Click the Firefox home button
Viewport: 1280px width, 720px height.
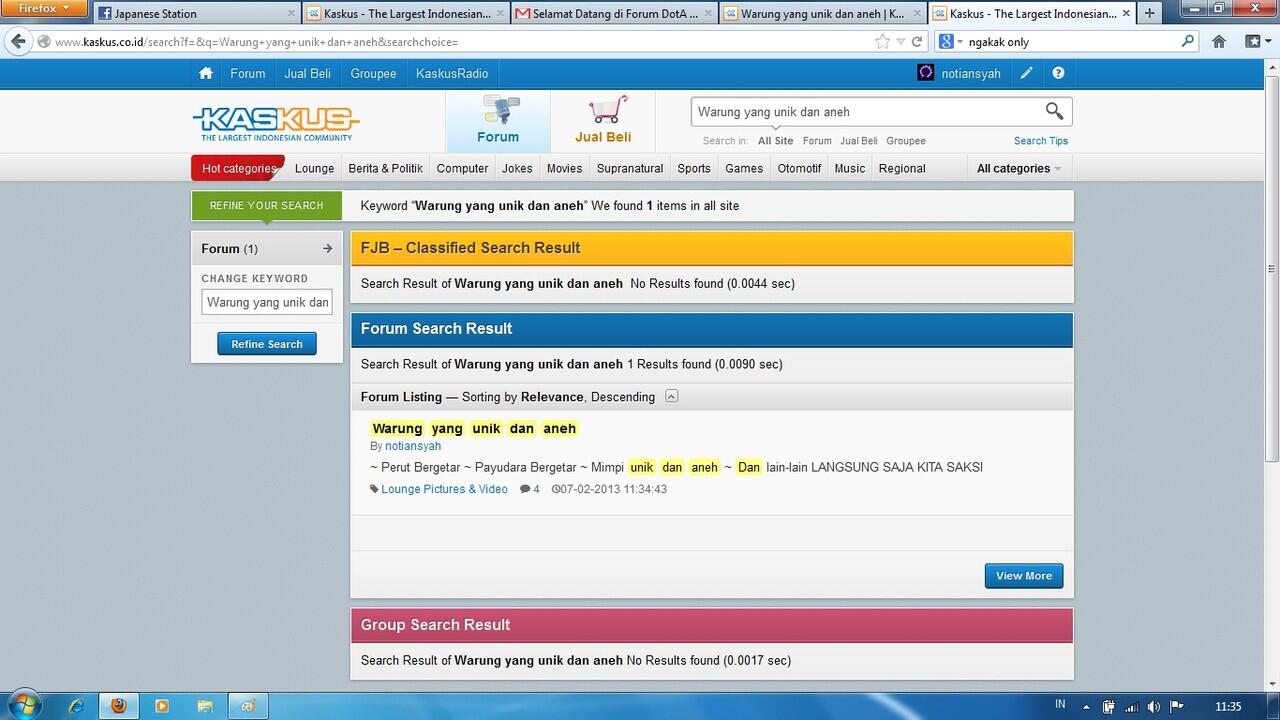point(1219,42)
